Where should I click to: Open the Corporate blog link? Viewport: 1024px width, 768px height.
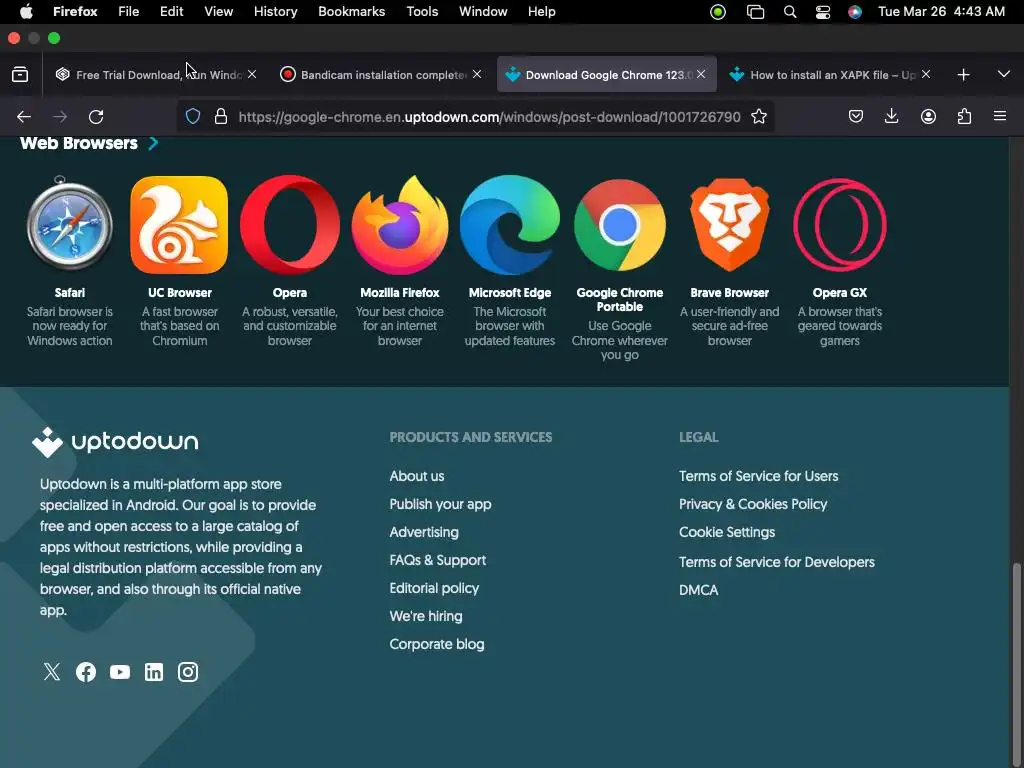[x=437, y=645]
